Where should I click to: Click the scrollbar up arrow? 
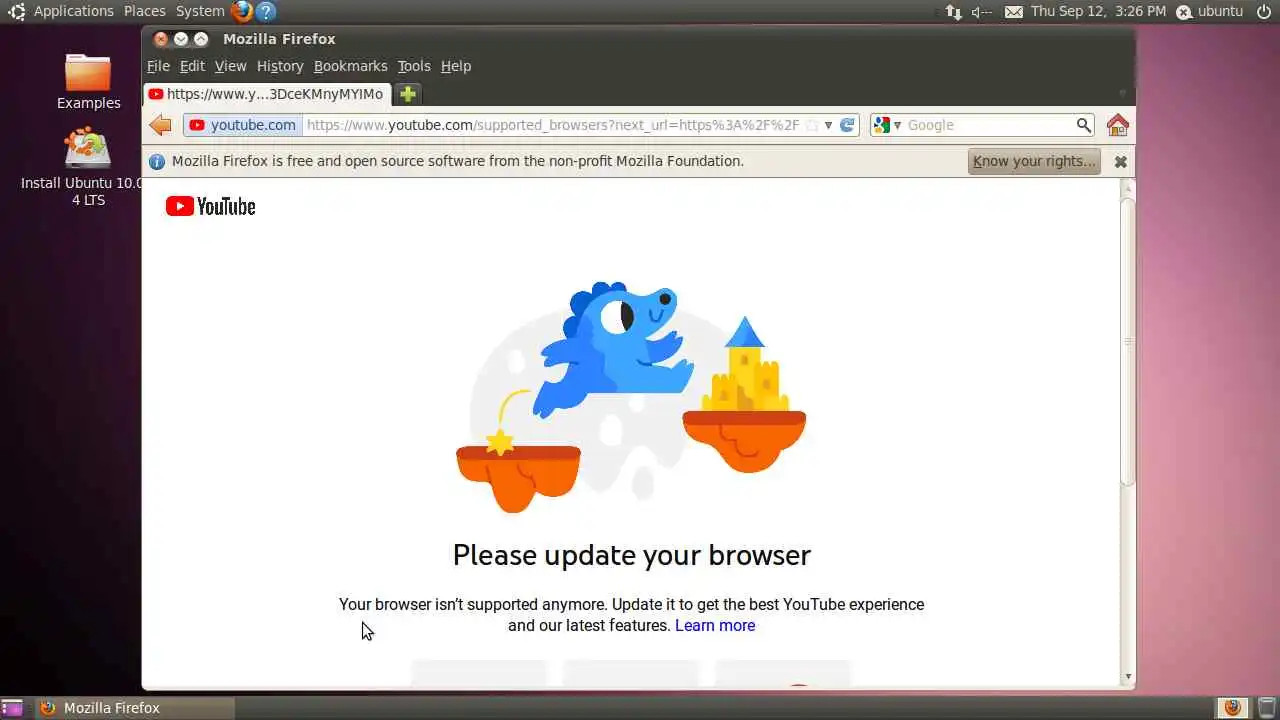pyautogui.click(x=1128, y=188)
